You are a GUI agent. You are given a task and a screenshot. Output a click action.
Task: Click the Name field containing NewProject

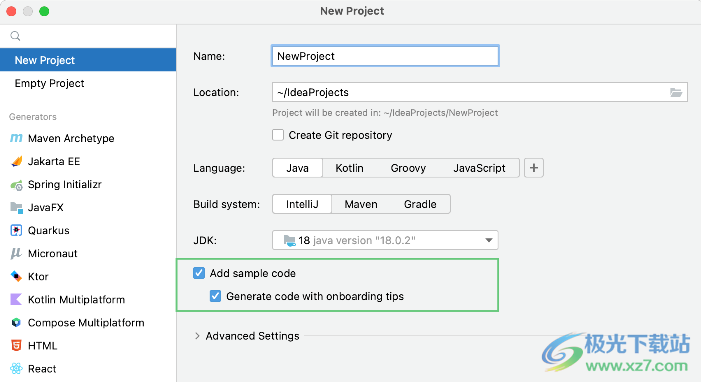tap(385, 56)
